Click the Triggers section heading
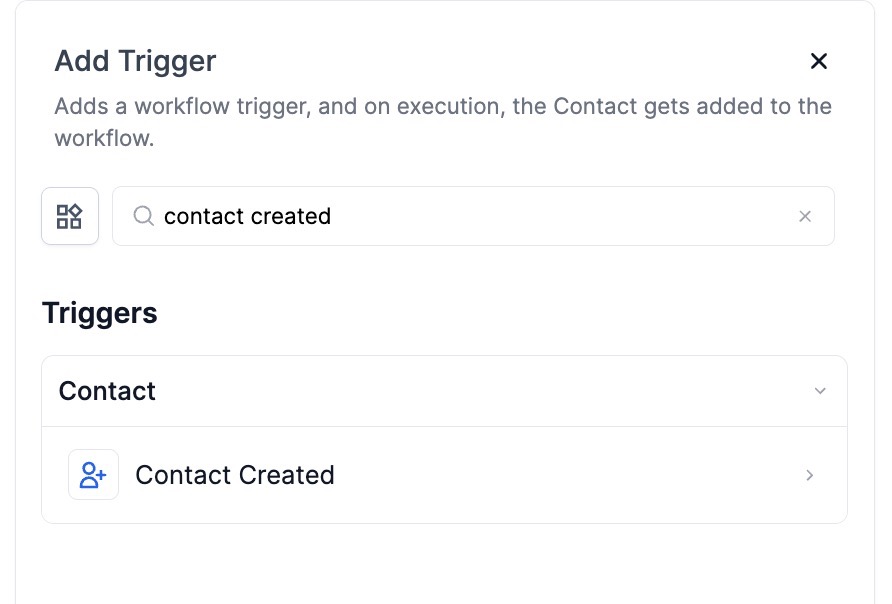This screenshot has height=604, width=892. 99,313
